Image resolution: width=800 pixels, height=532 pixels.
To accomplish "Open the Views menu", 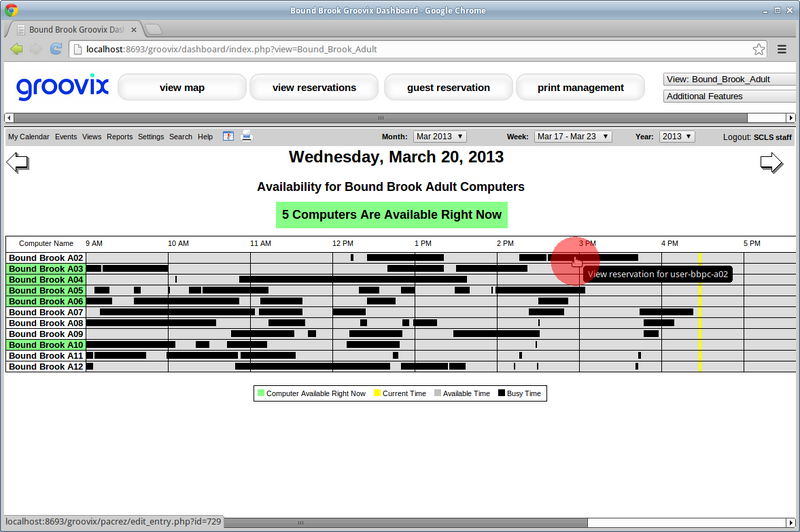I will [92, 137].
